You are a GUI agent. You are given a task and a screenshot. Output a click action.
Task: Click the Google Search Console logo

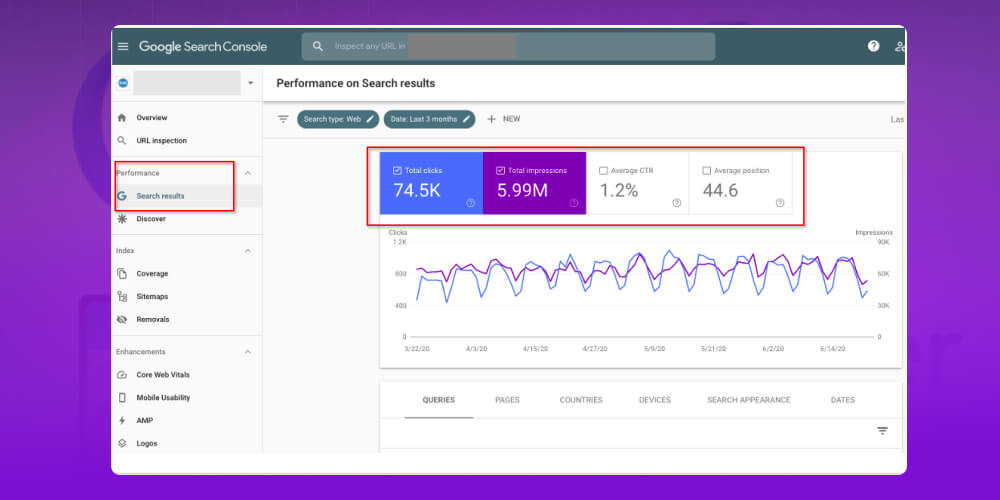[x=203, y=47]
